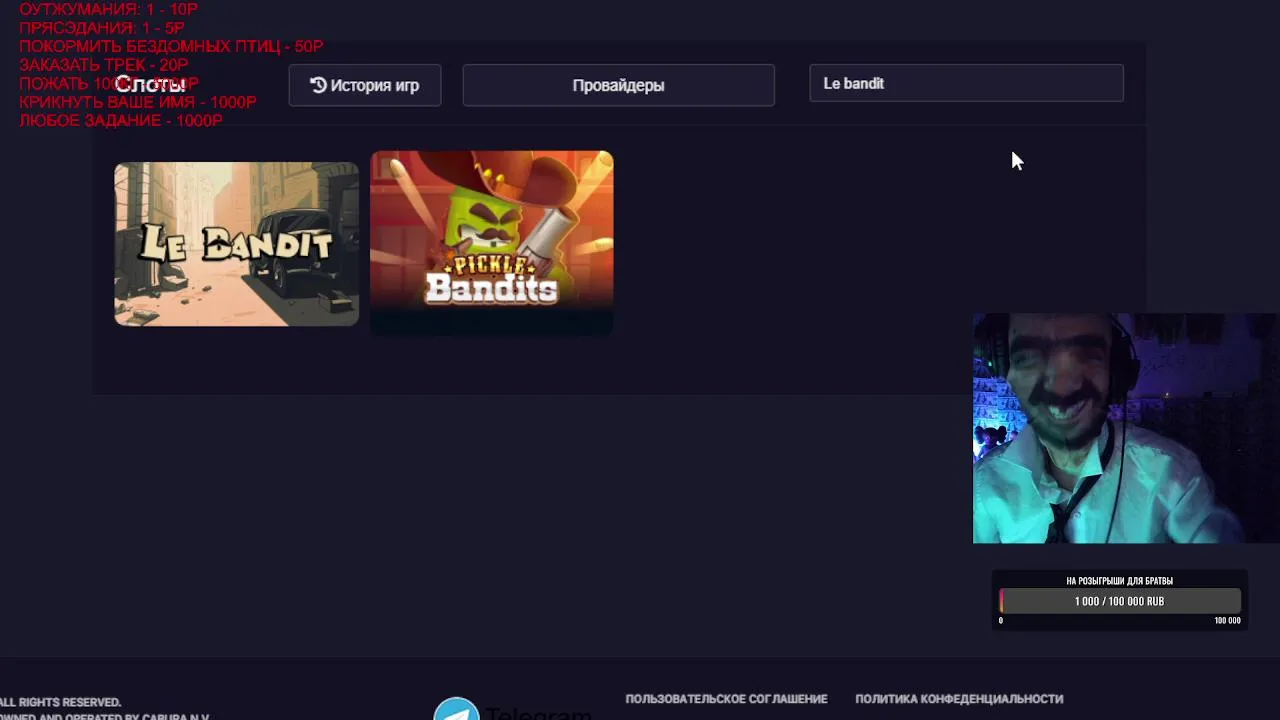
Task: Open the Le Bandit slot game
Action: pos(236,244)
